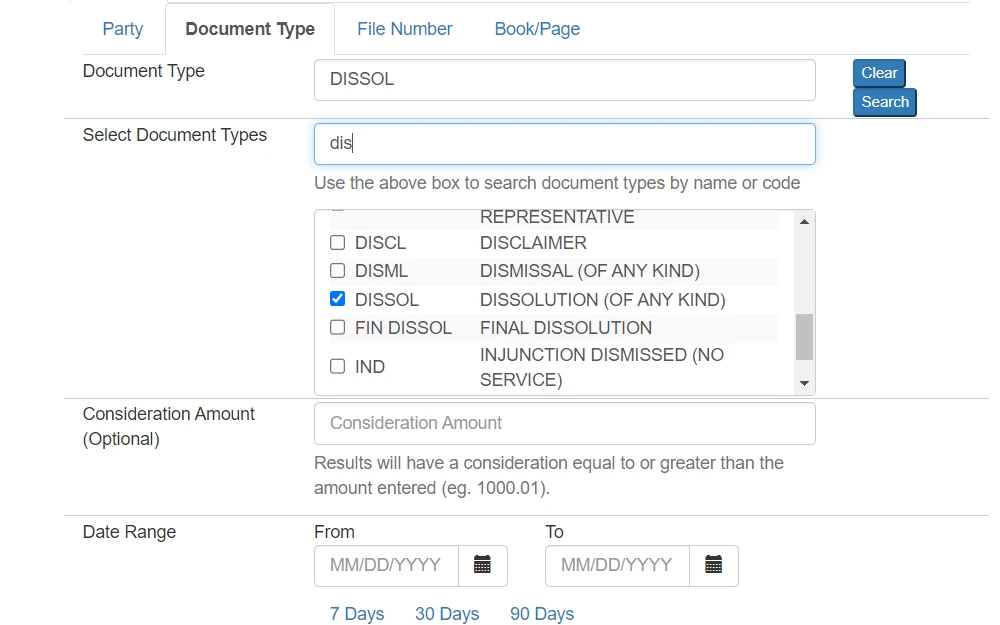This screenshot has width=1000, height=625.
Task: Uncheck the DISSOL Dissolution checkbox
Action: (337, 299)
